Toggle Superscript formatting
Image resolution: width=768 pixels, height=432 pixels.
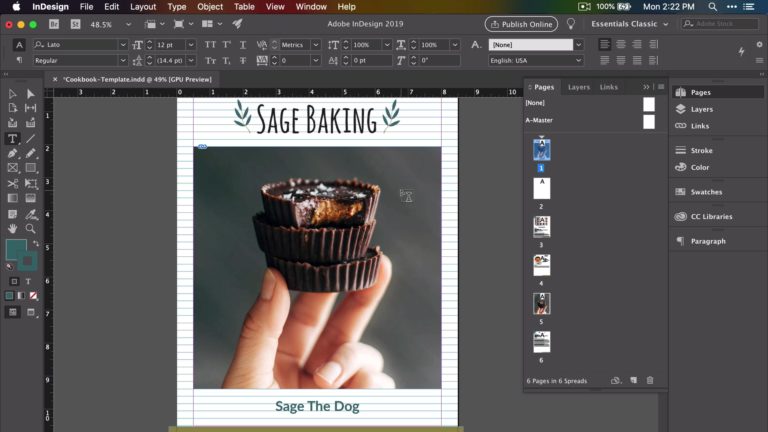coord(226,45)
